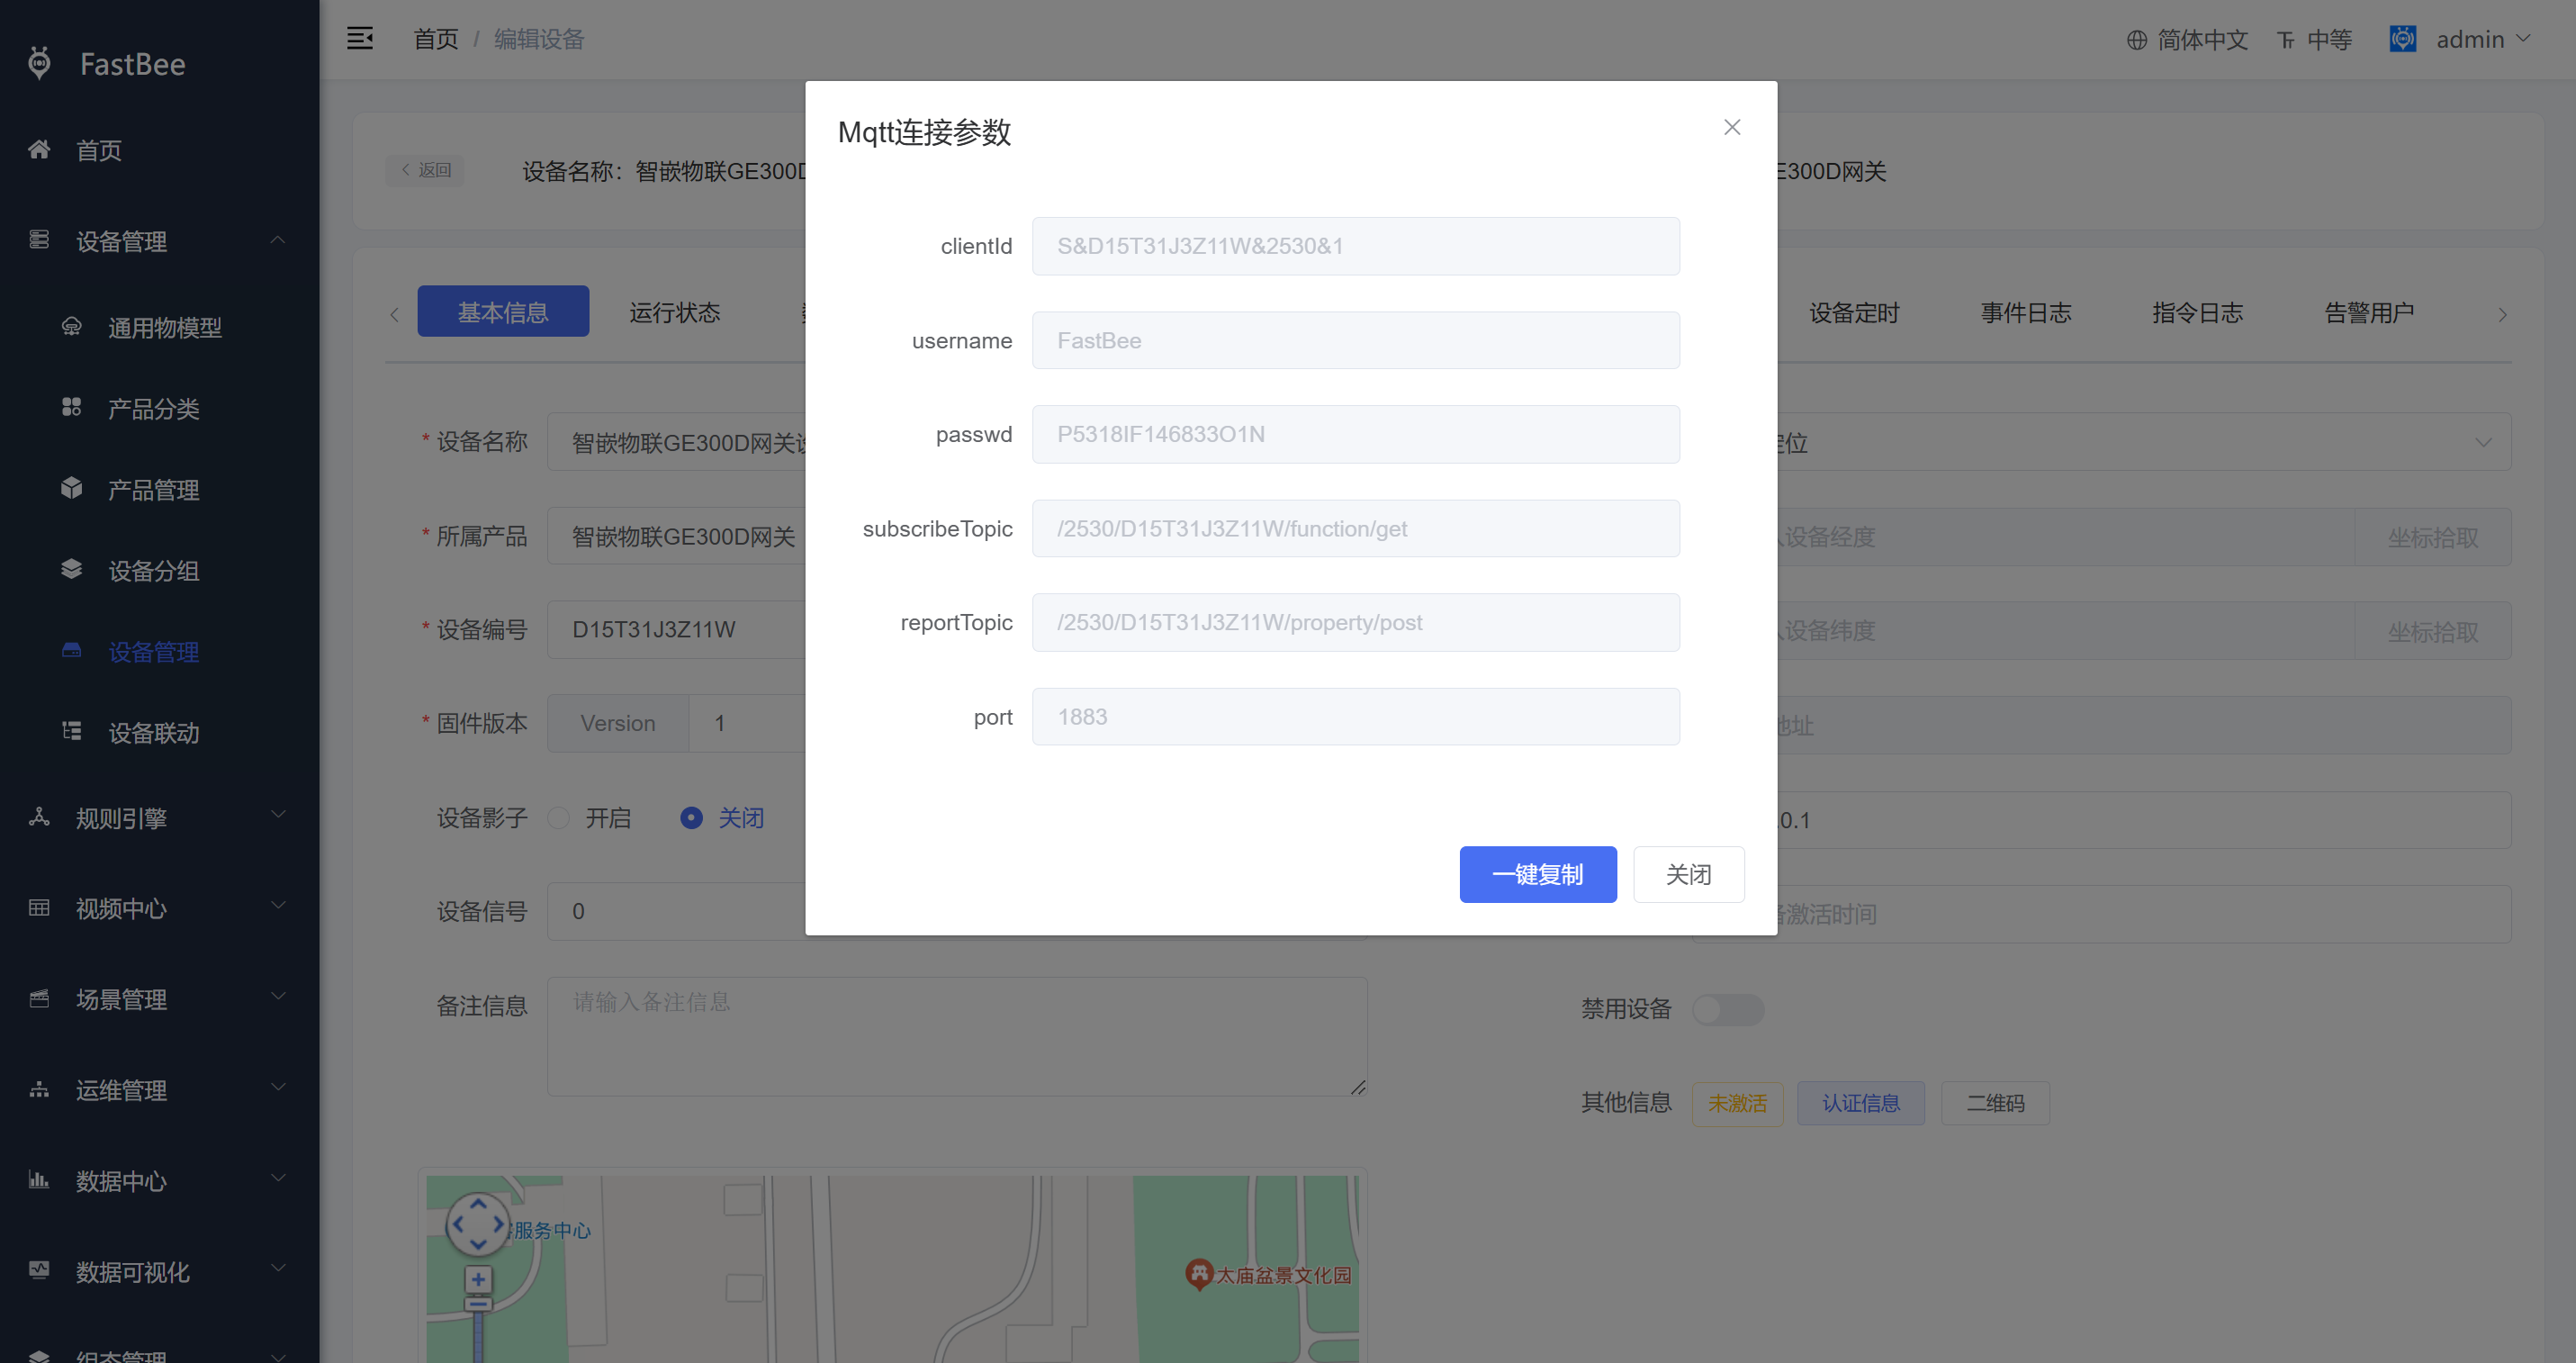Expand the 数据中心 sidebar group
Image resolution: width=2576 pixels, height=1363 pixels.
point(278,1178)
